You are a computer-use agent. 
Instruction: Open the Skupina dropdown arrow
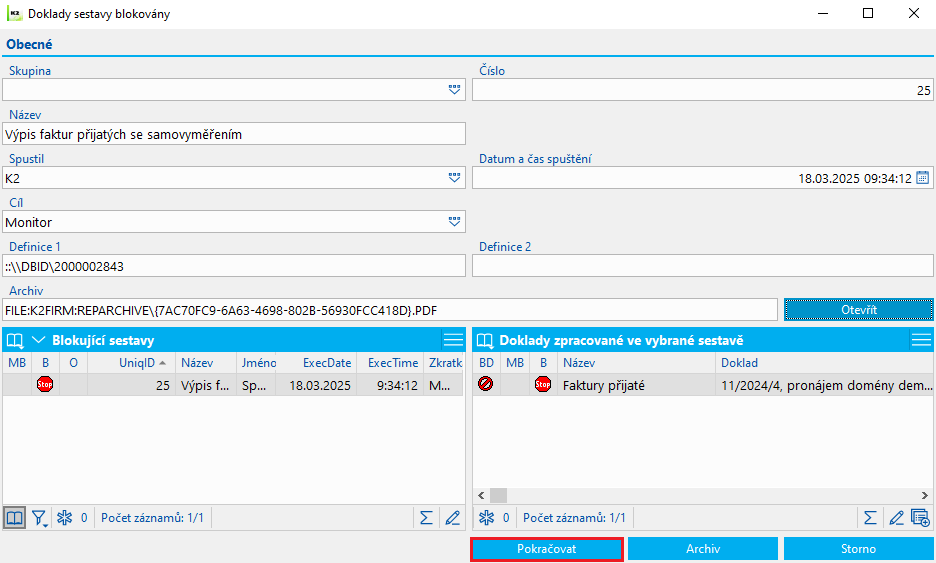pos(454,90)
